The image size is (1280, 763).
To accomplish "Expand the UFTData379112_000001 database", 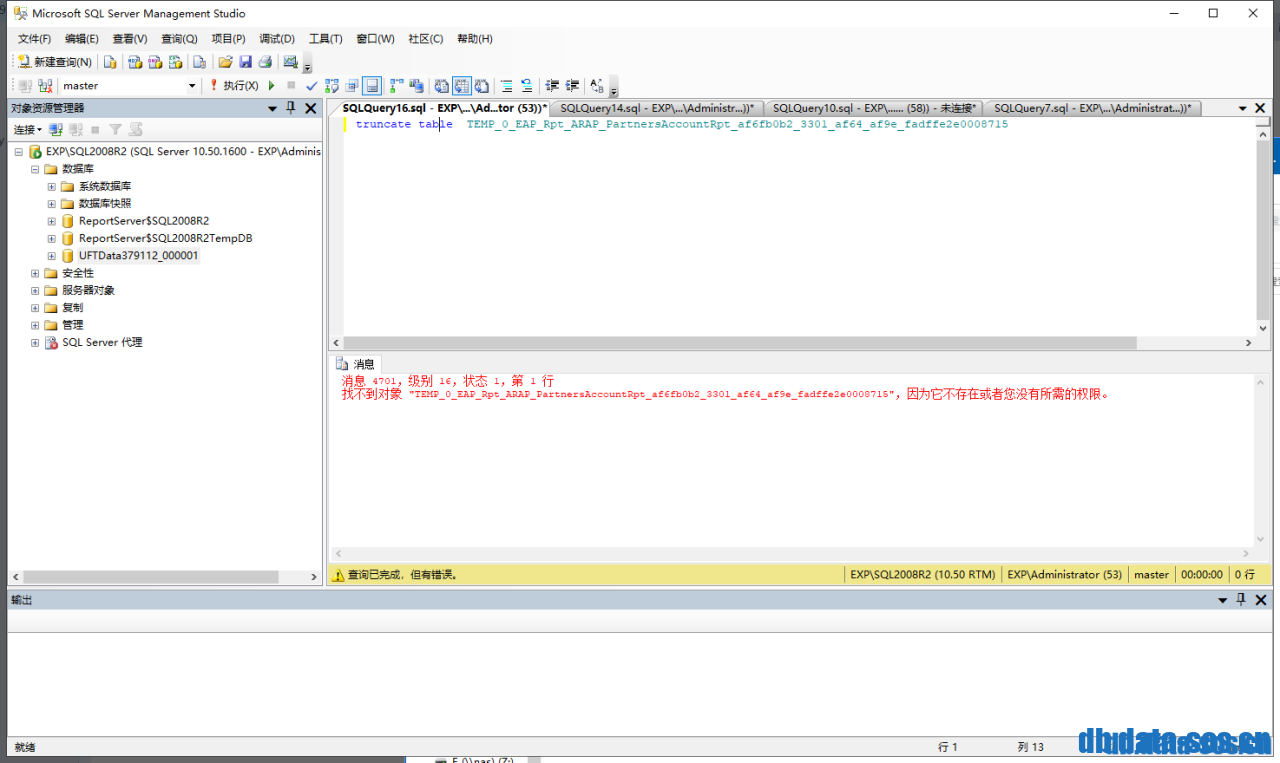I will pyautogui.click(x=52, y=256).
